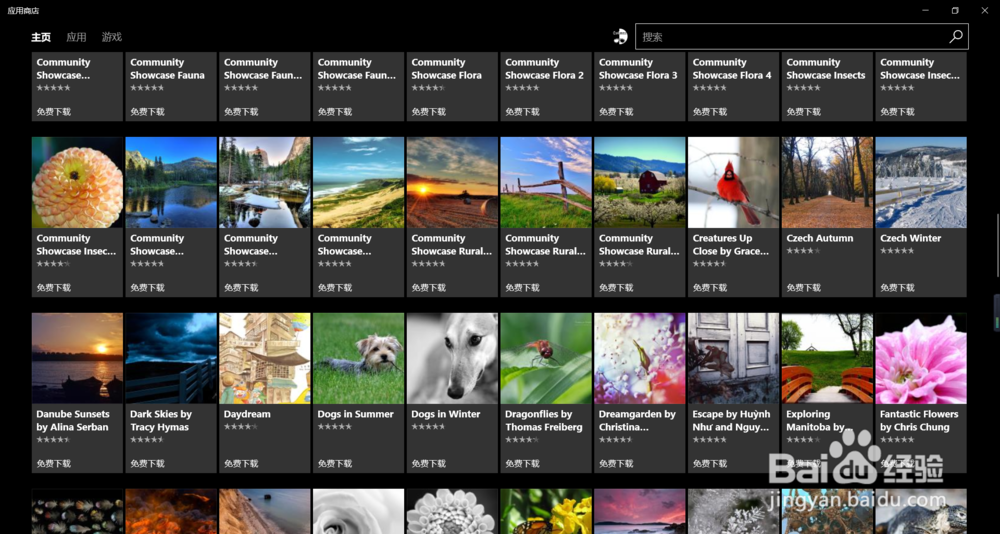Click the Community Showcase Flora 3 title
Viewport: 1000px width, 534px height.
tap(638, 68)
